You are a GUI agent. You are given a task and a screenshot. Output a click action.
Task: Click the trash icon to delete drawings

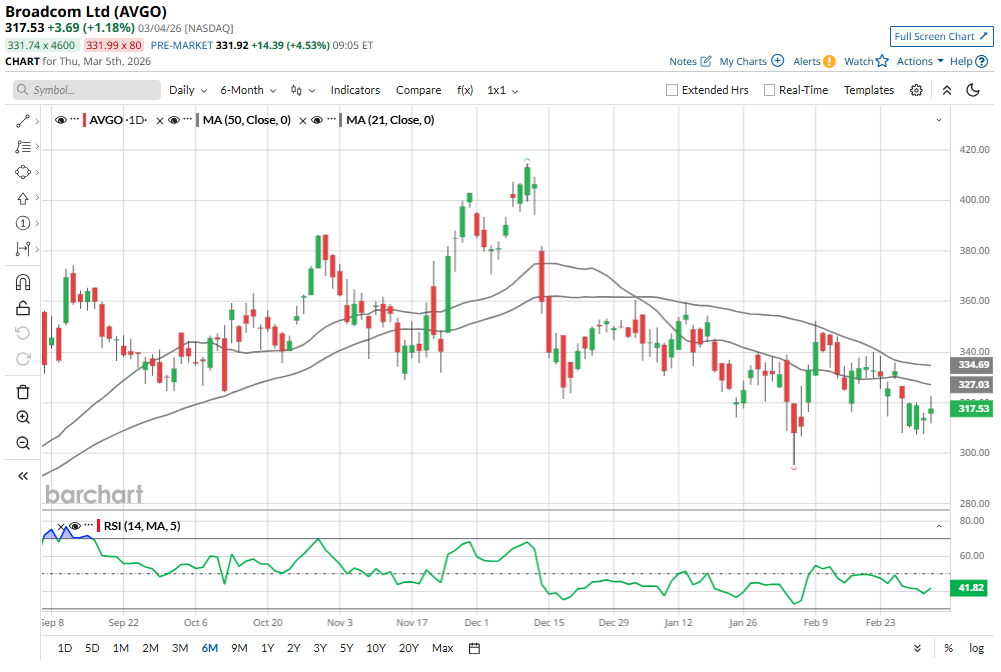coord(23,391)
